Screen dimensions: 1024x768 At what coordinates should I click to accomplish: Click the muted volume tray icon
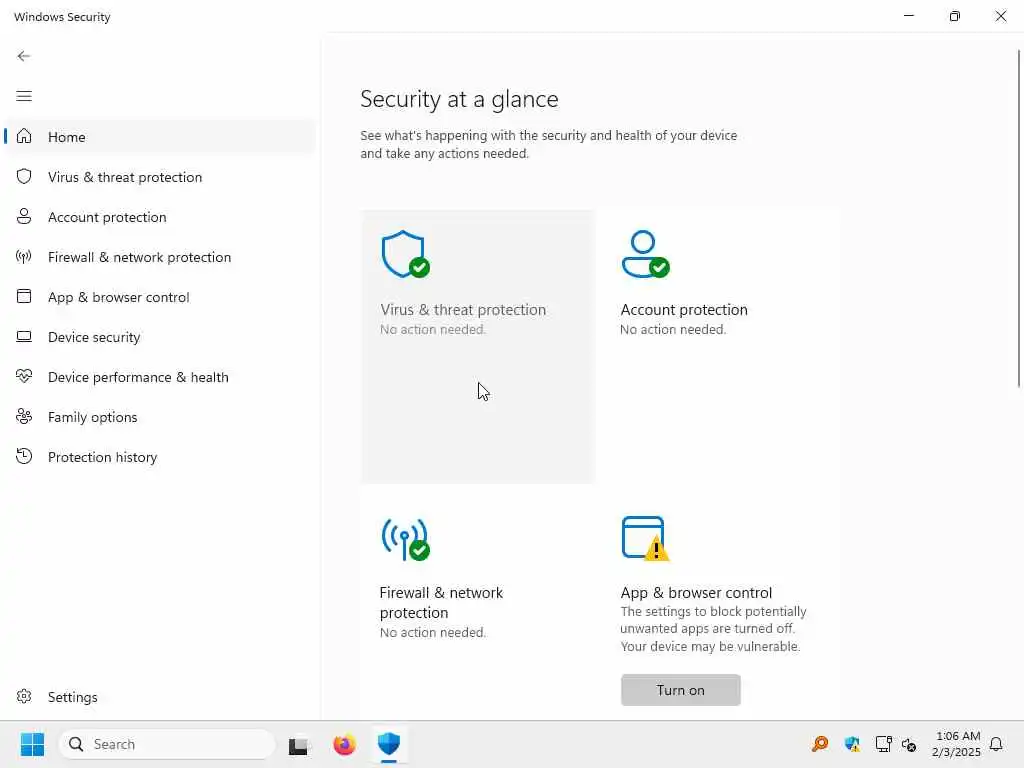(x=909, y=744)
